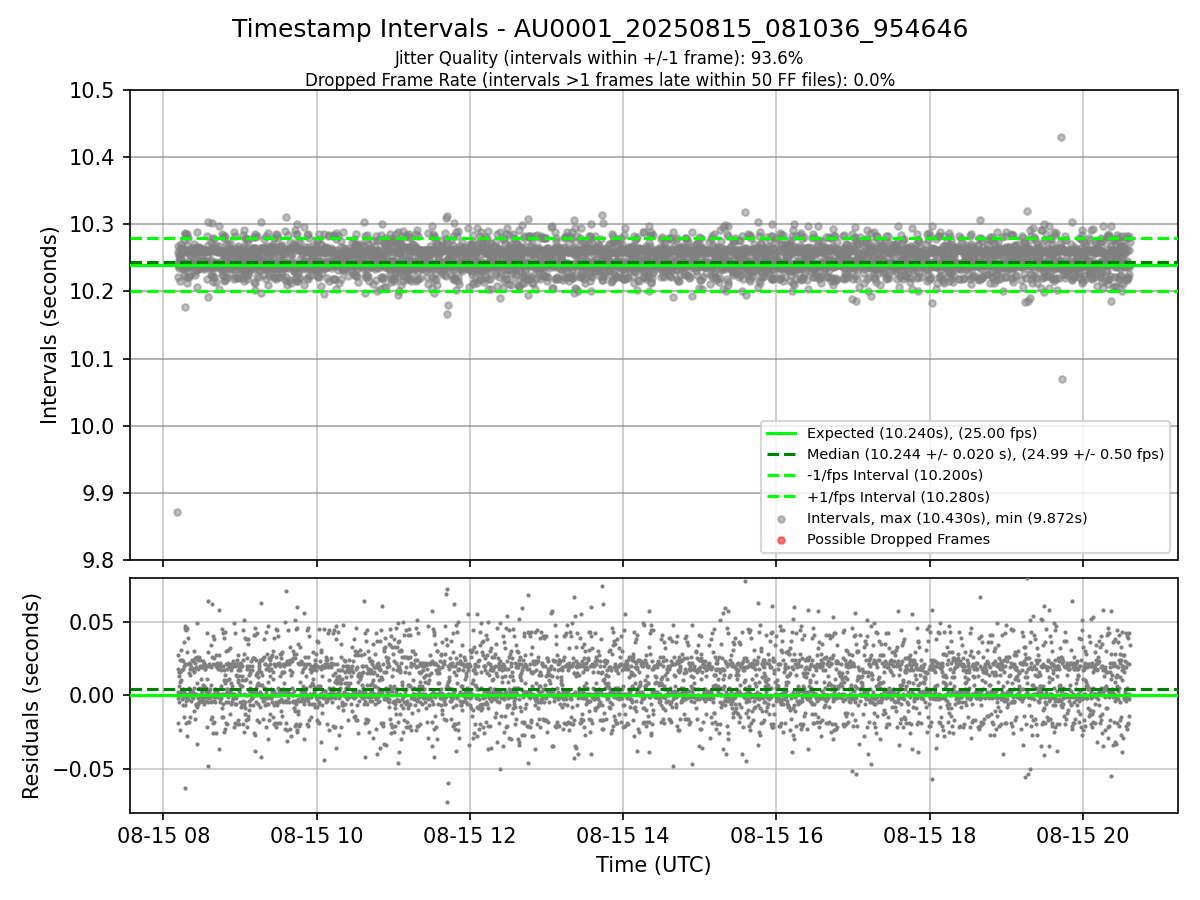Click x-axis tick label "08-15 08"
Image resolution: width=1200 pixels, height=900 pixels.
coord(163,834)
